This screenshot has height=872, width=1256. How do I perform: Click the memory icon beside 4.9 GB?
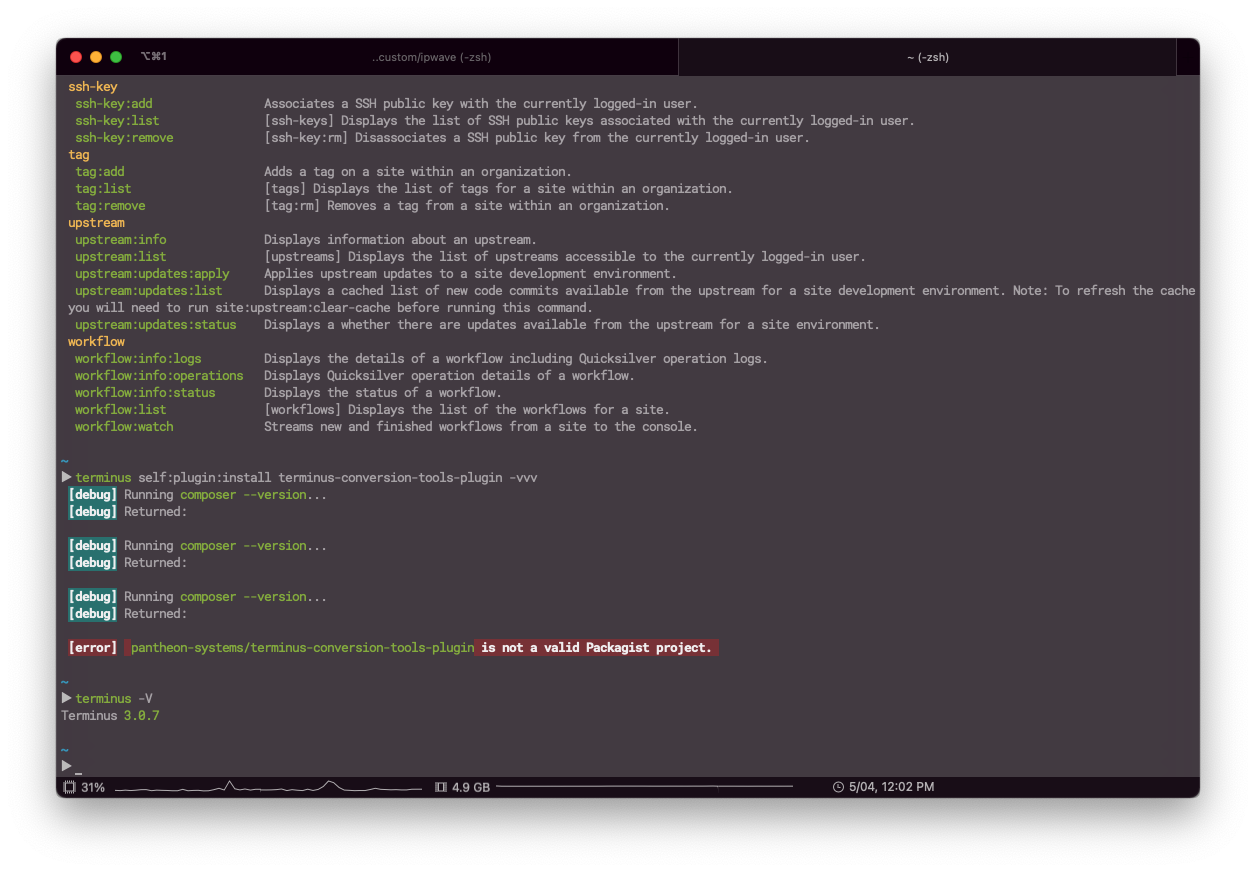[x=441, y=787]
